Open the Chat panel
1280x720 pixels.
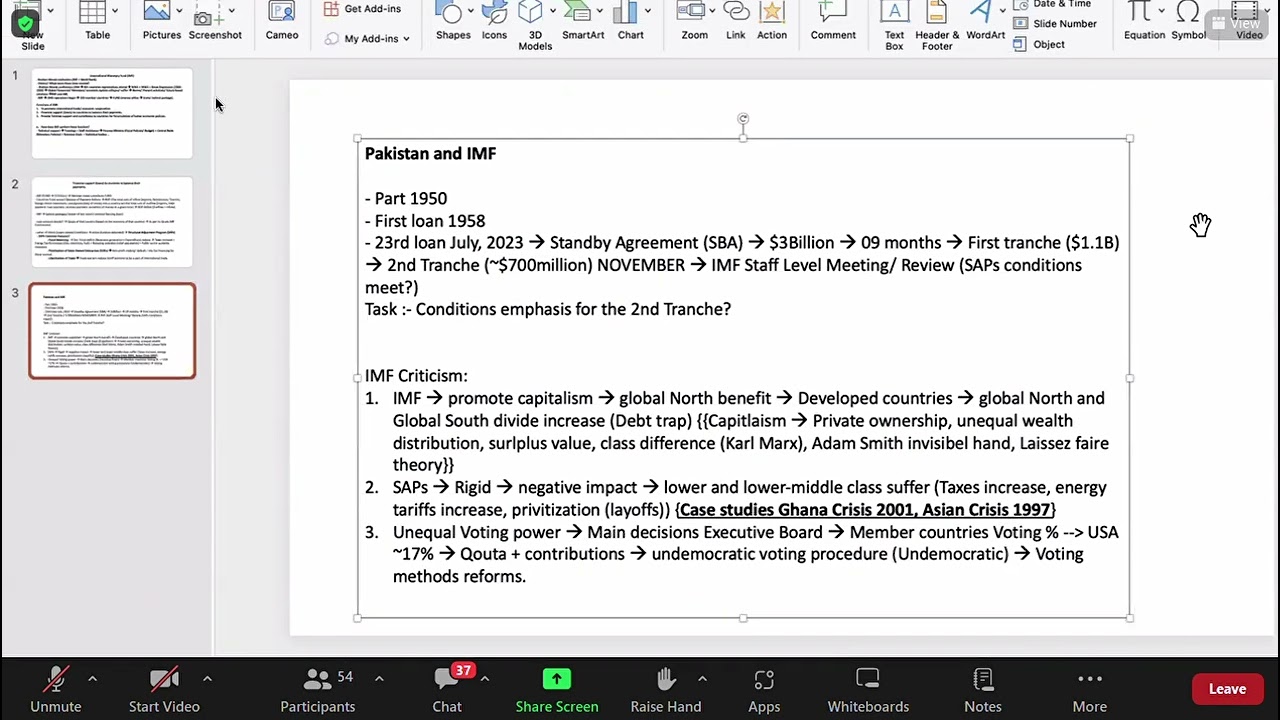[x=447, y=690]
